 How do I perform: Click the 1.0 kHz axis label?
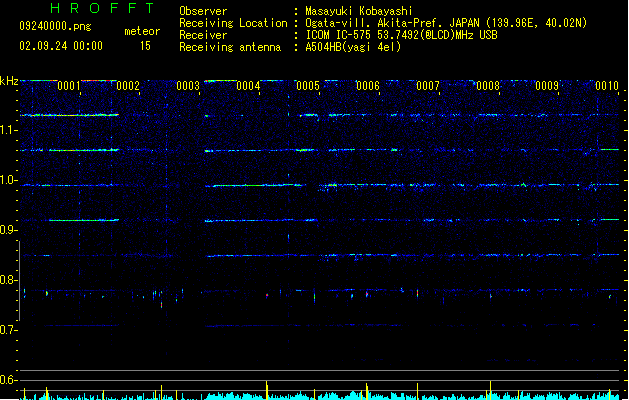point(9,180)
